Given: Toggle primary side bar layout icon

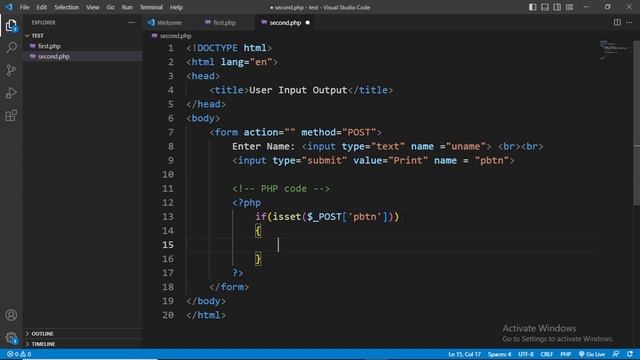Looking at the screenshot, I should [x=532, y=7].
